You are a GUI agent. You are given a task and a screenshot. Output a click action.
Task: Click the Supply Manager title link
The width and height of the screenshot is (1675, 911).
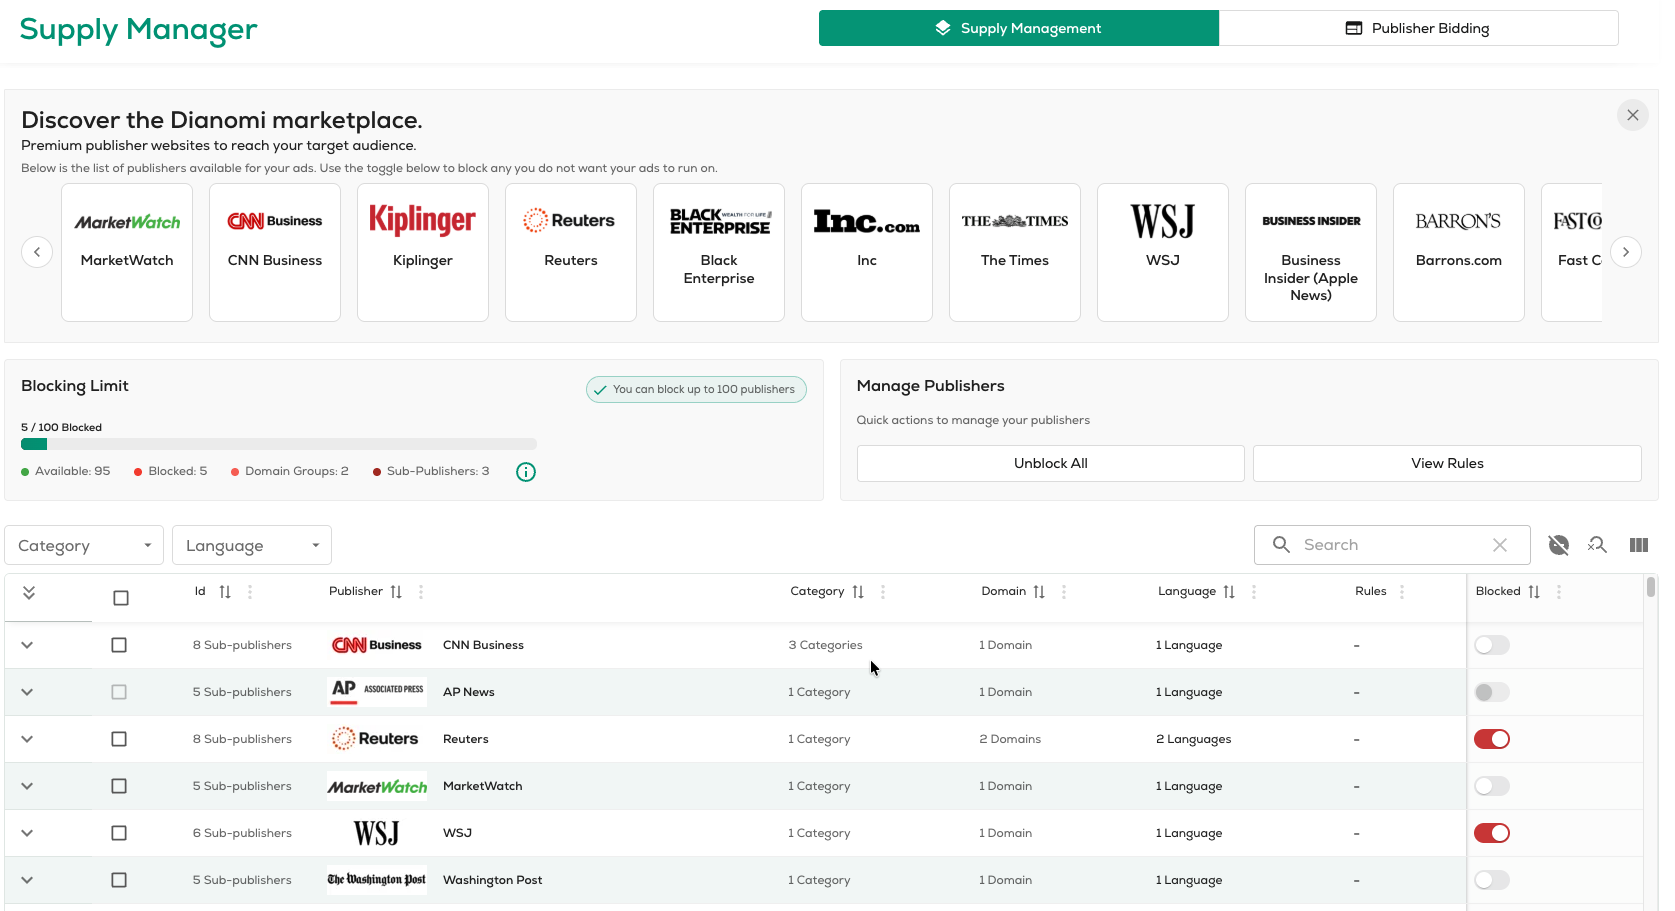[x=138, y=30]
